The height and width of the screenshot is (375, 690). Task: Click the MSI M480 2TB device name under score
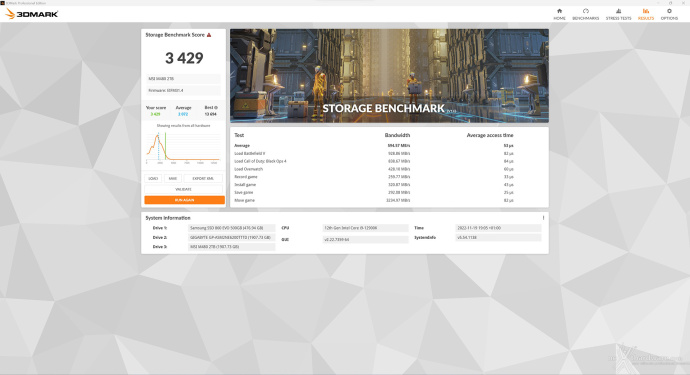tap(184, 79)
